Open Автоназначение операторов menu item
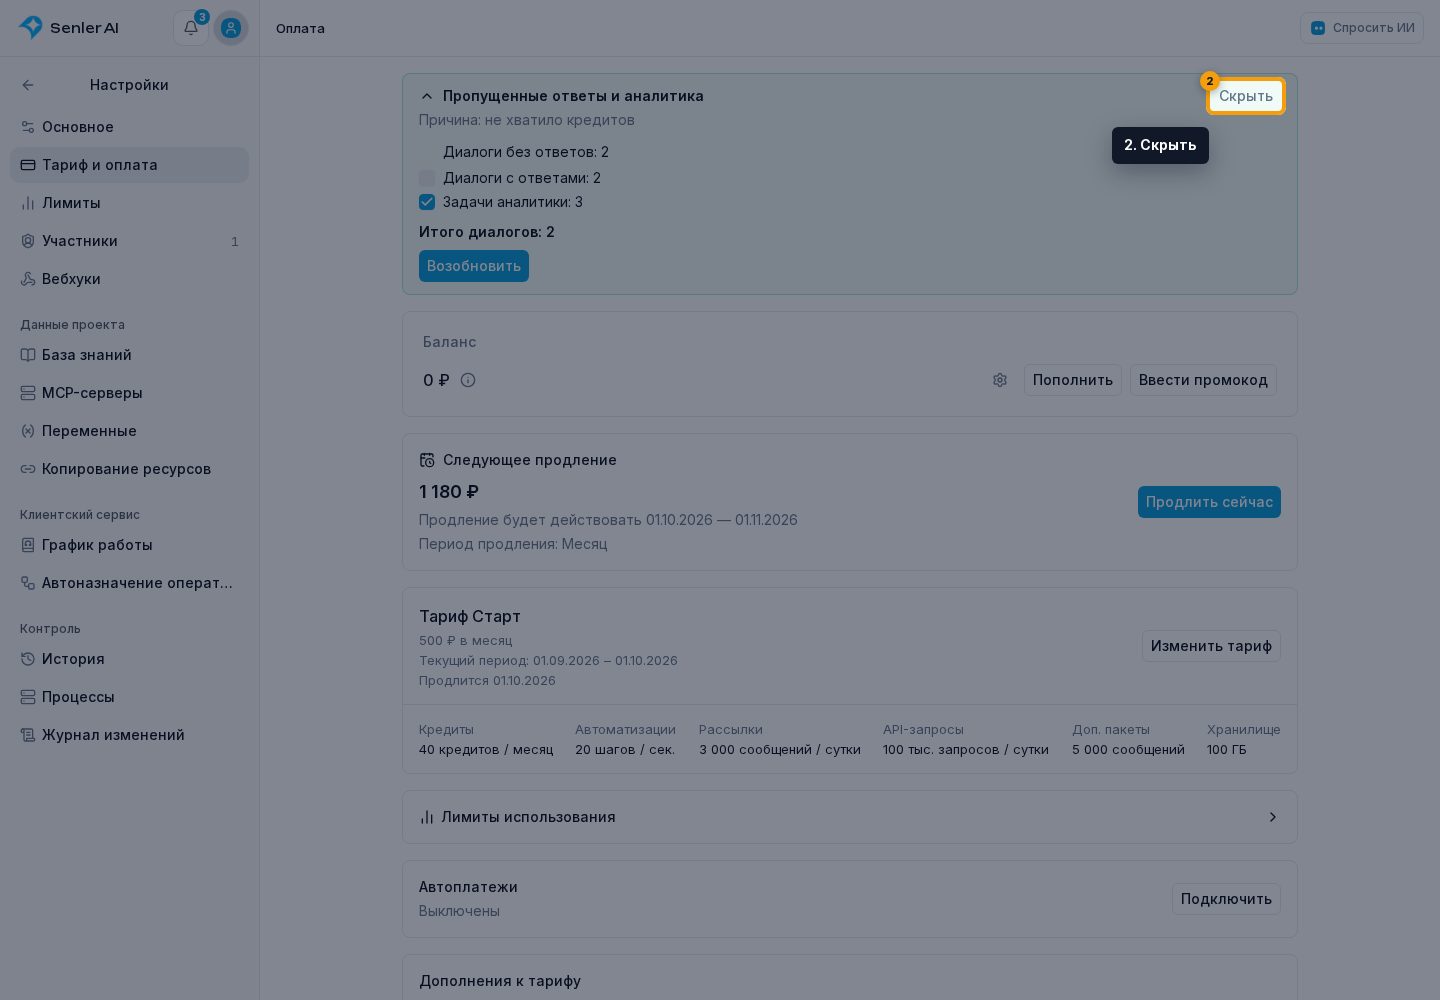1440x1000 pixels. (129, 583)
